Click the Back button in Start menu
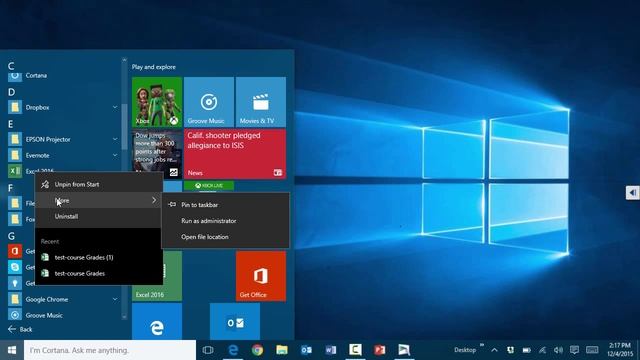The width and height of the screenshot is (640, 360). pyautogui.click(x=20, y=329)
